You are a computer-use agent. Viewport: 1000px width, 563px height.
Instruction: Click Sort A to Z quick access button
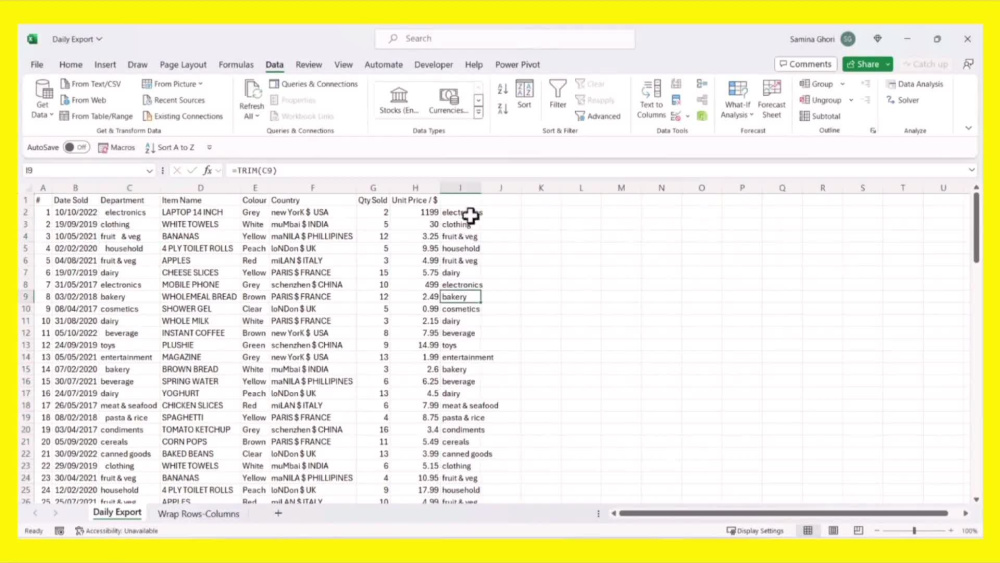[170, 147]
